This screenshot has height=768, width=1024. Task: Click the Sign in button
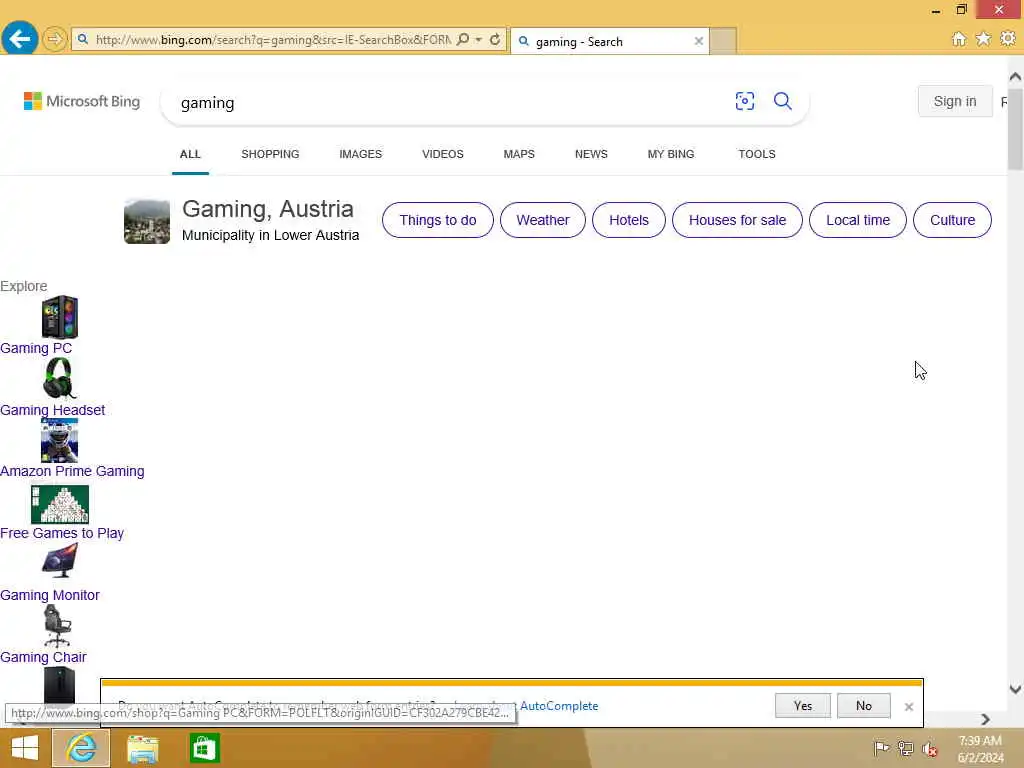[955, 101]
